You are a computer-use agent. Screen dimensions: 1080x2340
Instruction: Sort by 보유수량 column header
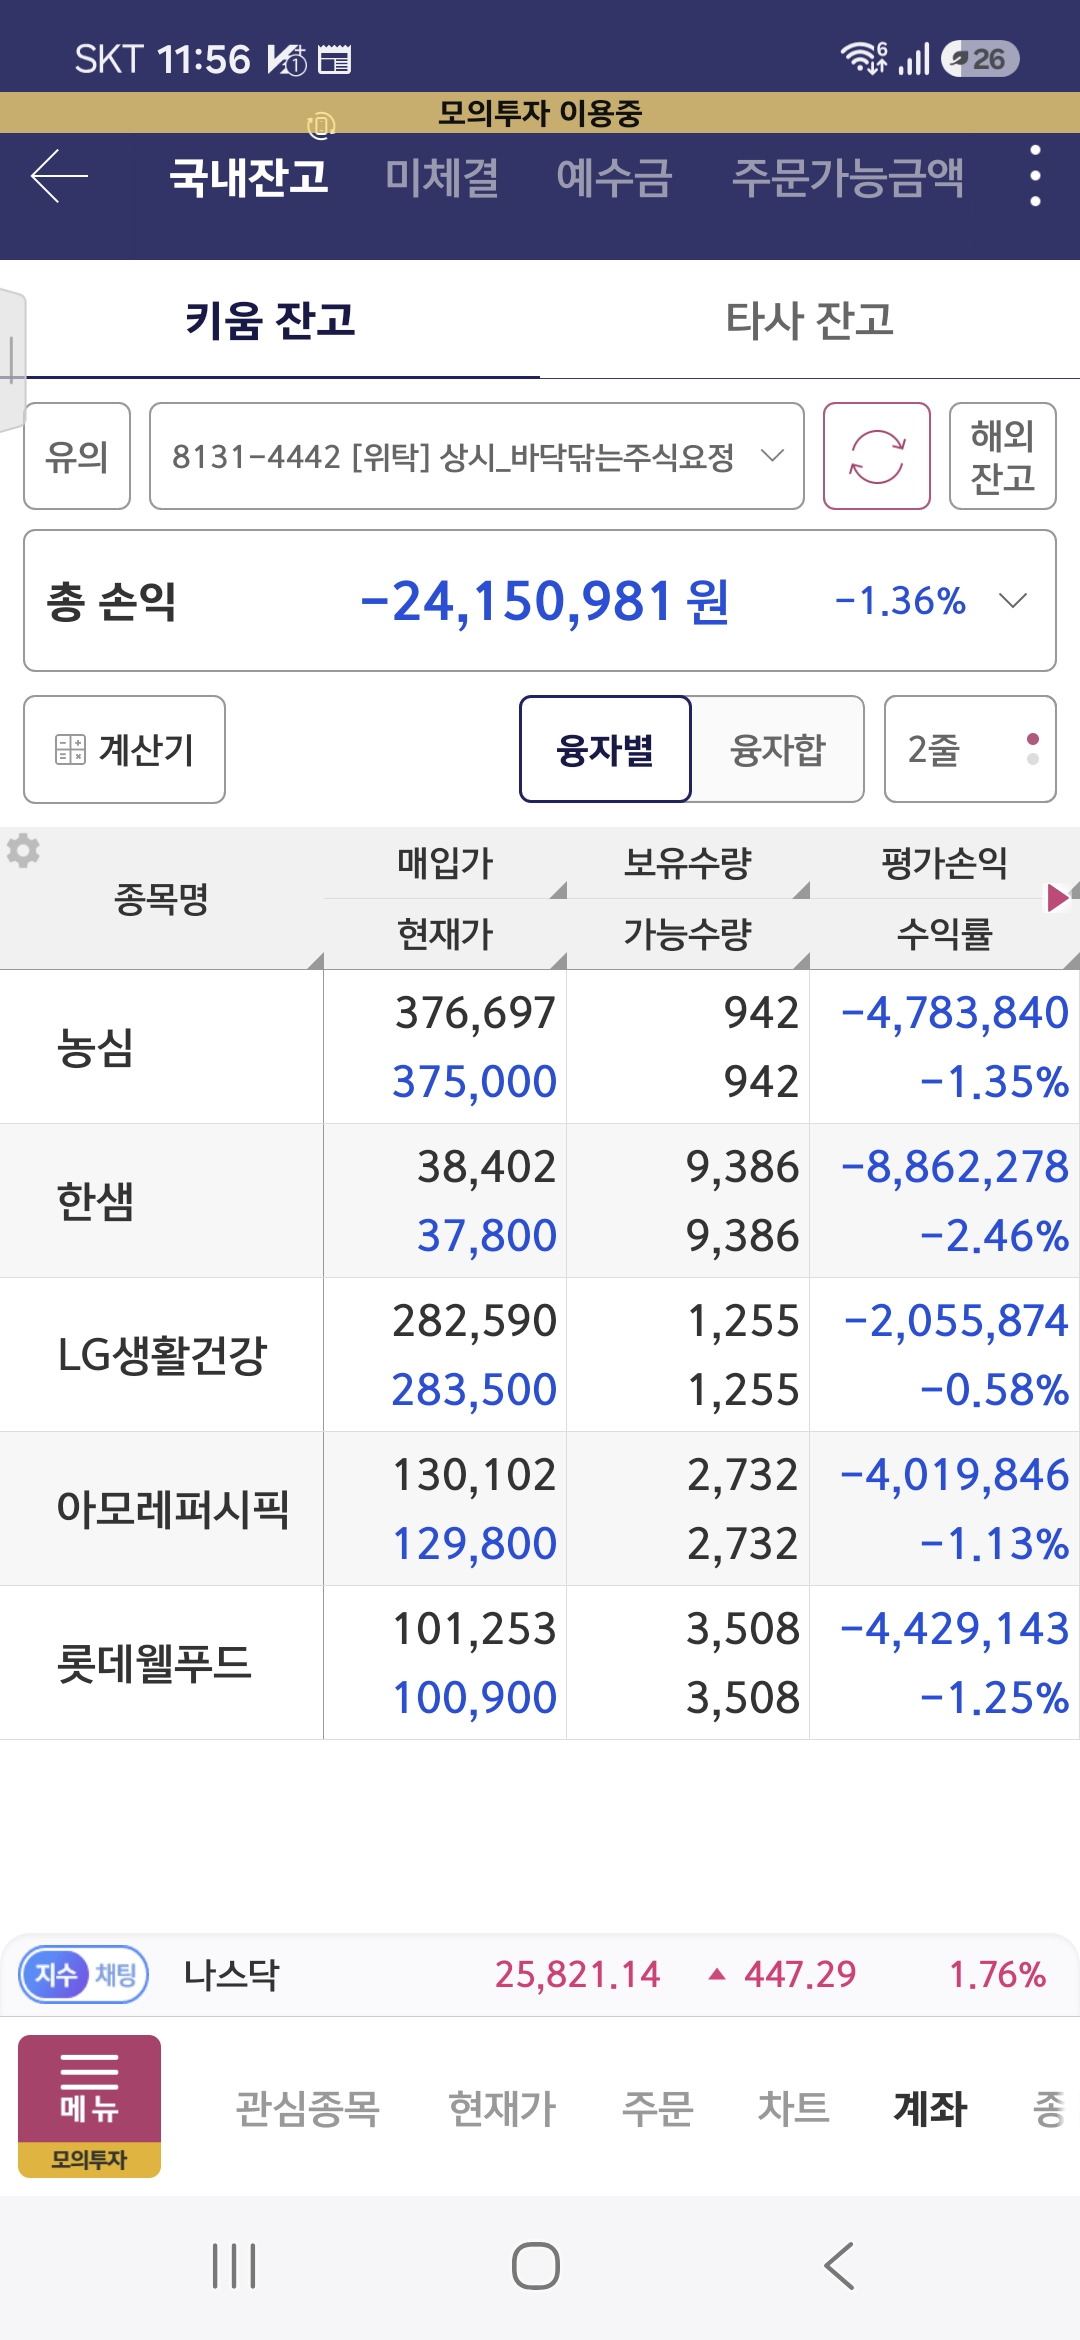tap(688, 863)
